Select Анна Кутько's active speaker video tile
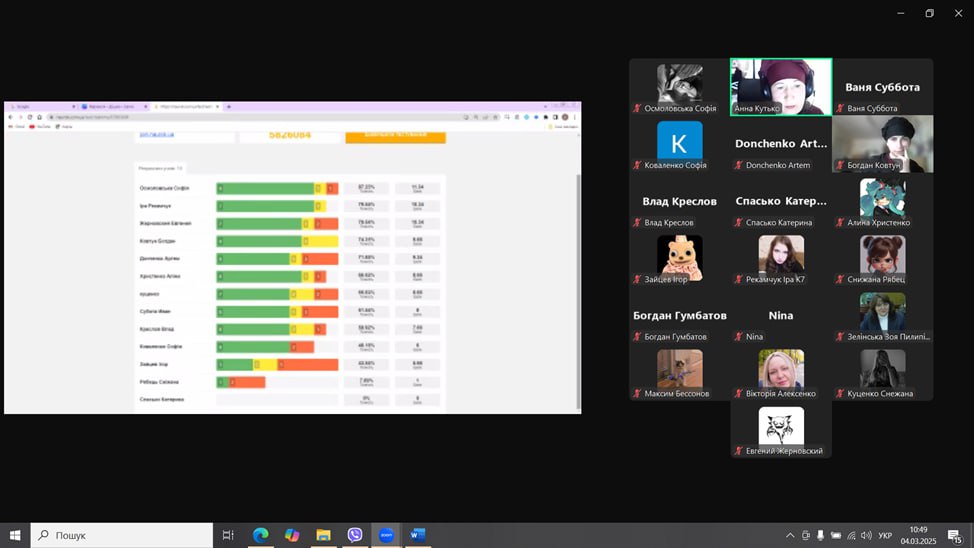The width and height of the screenshot is (974, 548). pyautogui.click(x=781, y=86)
